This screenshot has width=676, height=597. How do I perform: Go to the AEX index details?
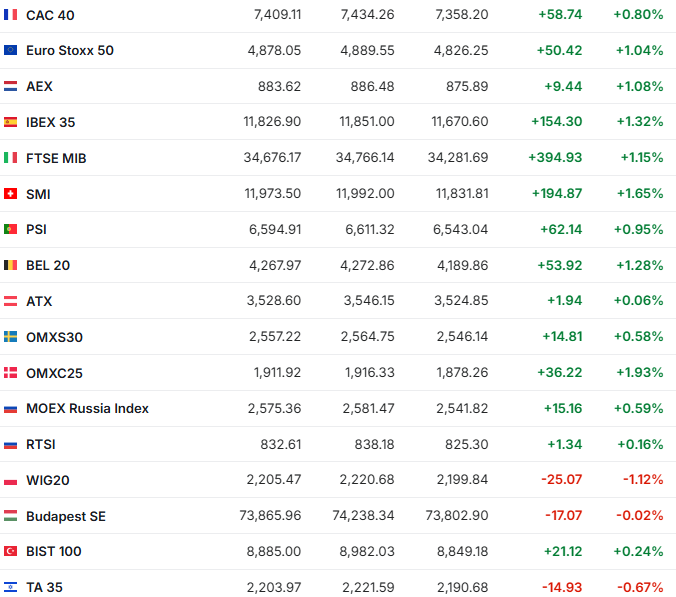(x=39, y=86)
